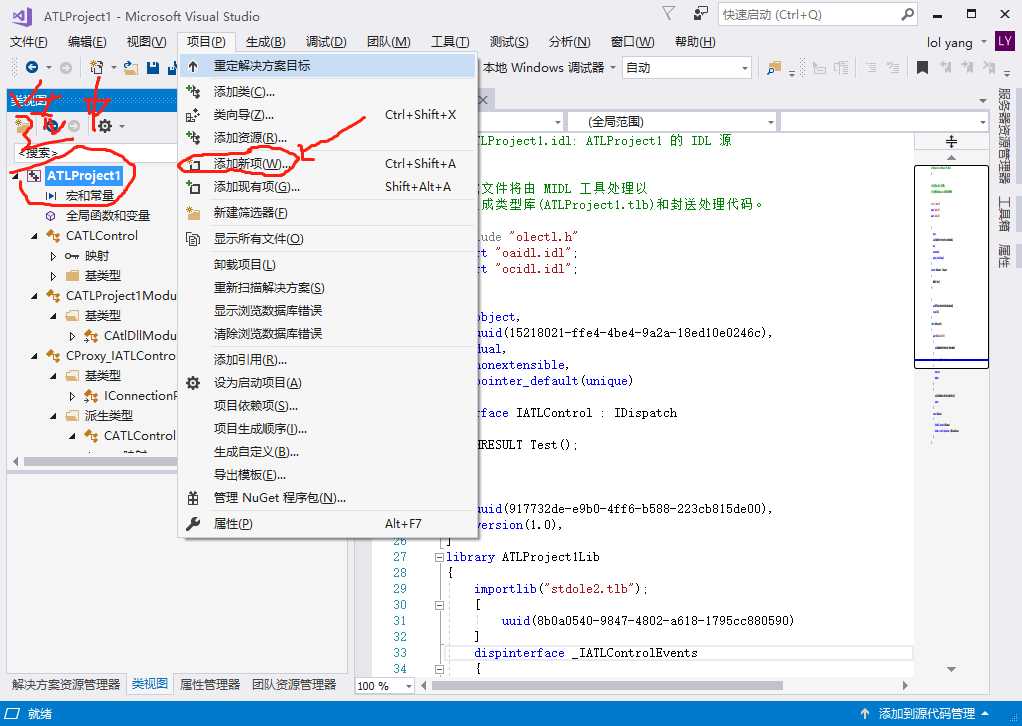Open the 调试(D) menu

click(x=326, y=42)
